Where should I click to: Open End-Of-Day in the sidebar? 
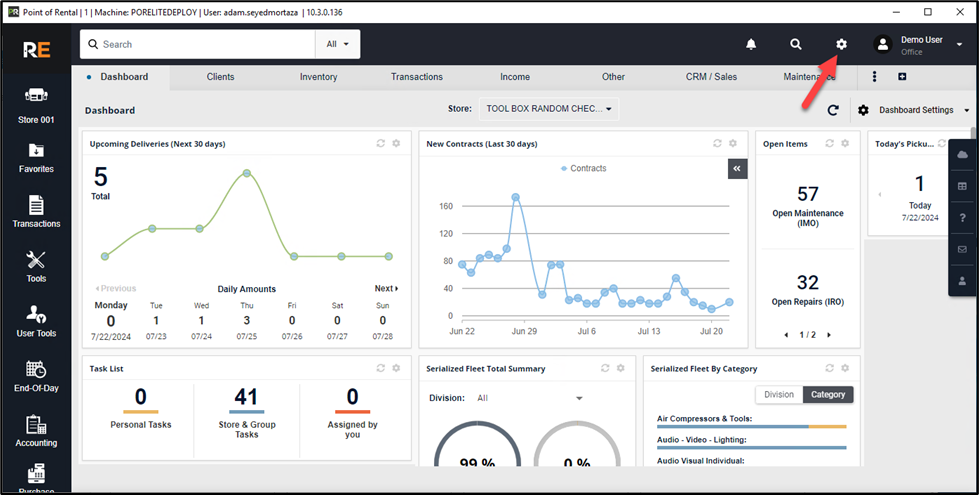coord(36,376)
